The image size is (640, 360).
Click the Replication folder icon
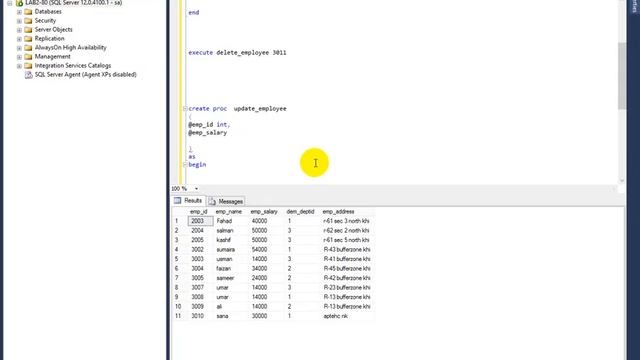tap(28, 39)
